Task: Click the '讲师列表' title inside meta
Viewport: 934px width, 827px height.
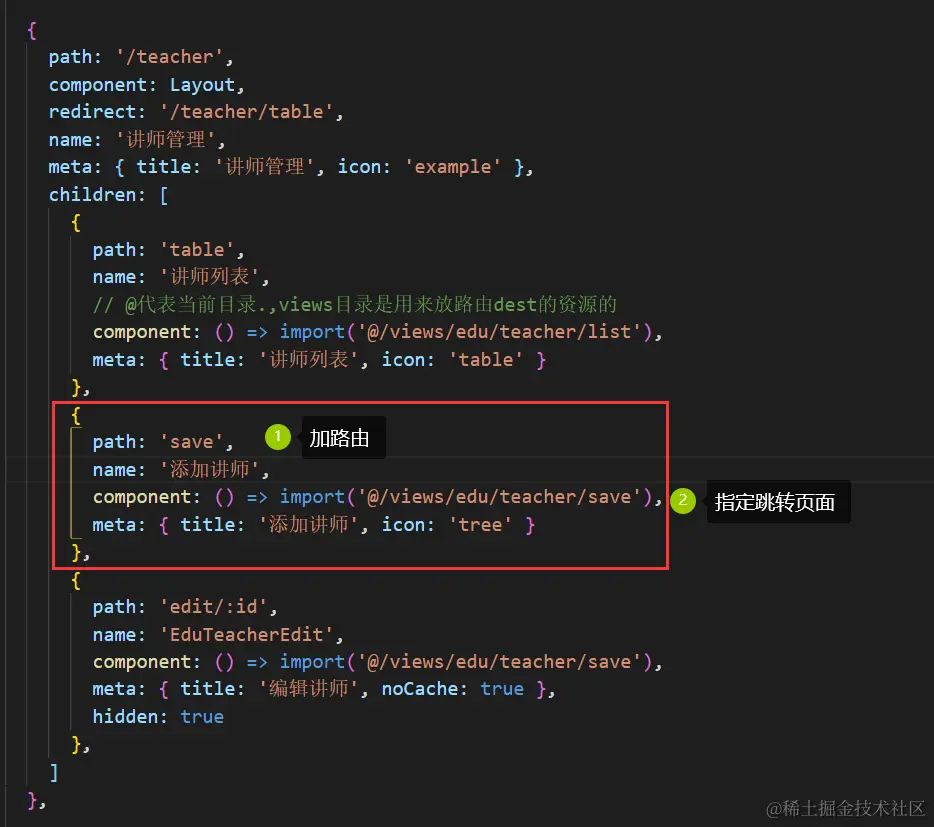Action: [309, 359]
